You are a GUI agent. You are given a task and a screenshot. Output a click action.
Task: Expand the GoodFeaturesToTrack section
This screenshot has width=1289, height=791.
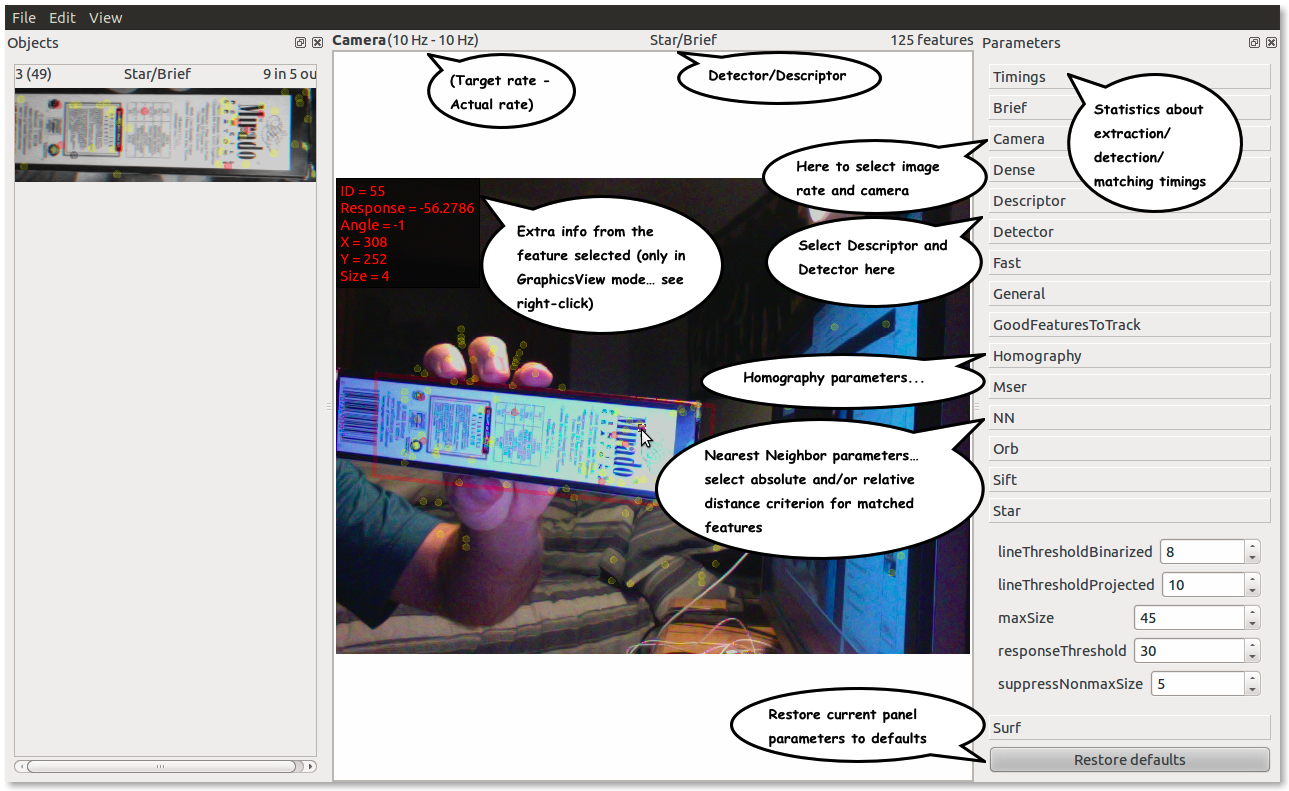point(1130,325)
